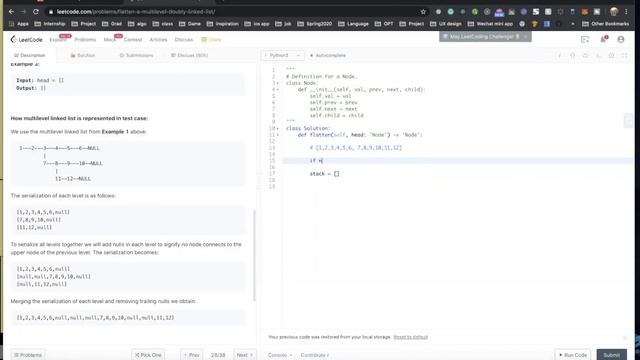Open the Explore menu item
The image size is (640, 360).
(x=58, y=40)
